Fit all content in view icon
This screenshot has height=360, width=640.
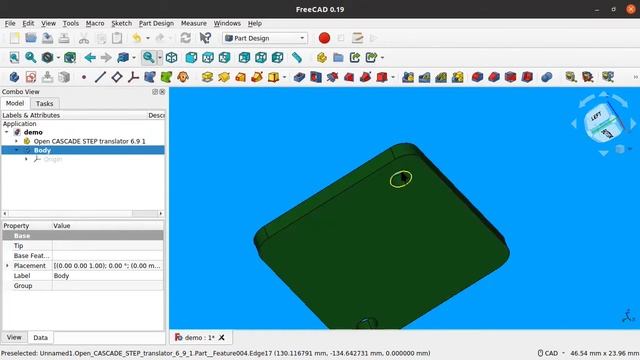pos(14,58)
